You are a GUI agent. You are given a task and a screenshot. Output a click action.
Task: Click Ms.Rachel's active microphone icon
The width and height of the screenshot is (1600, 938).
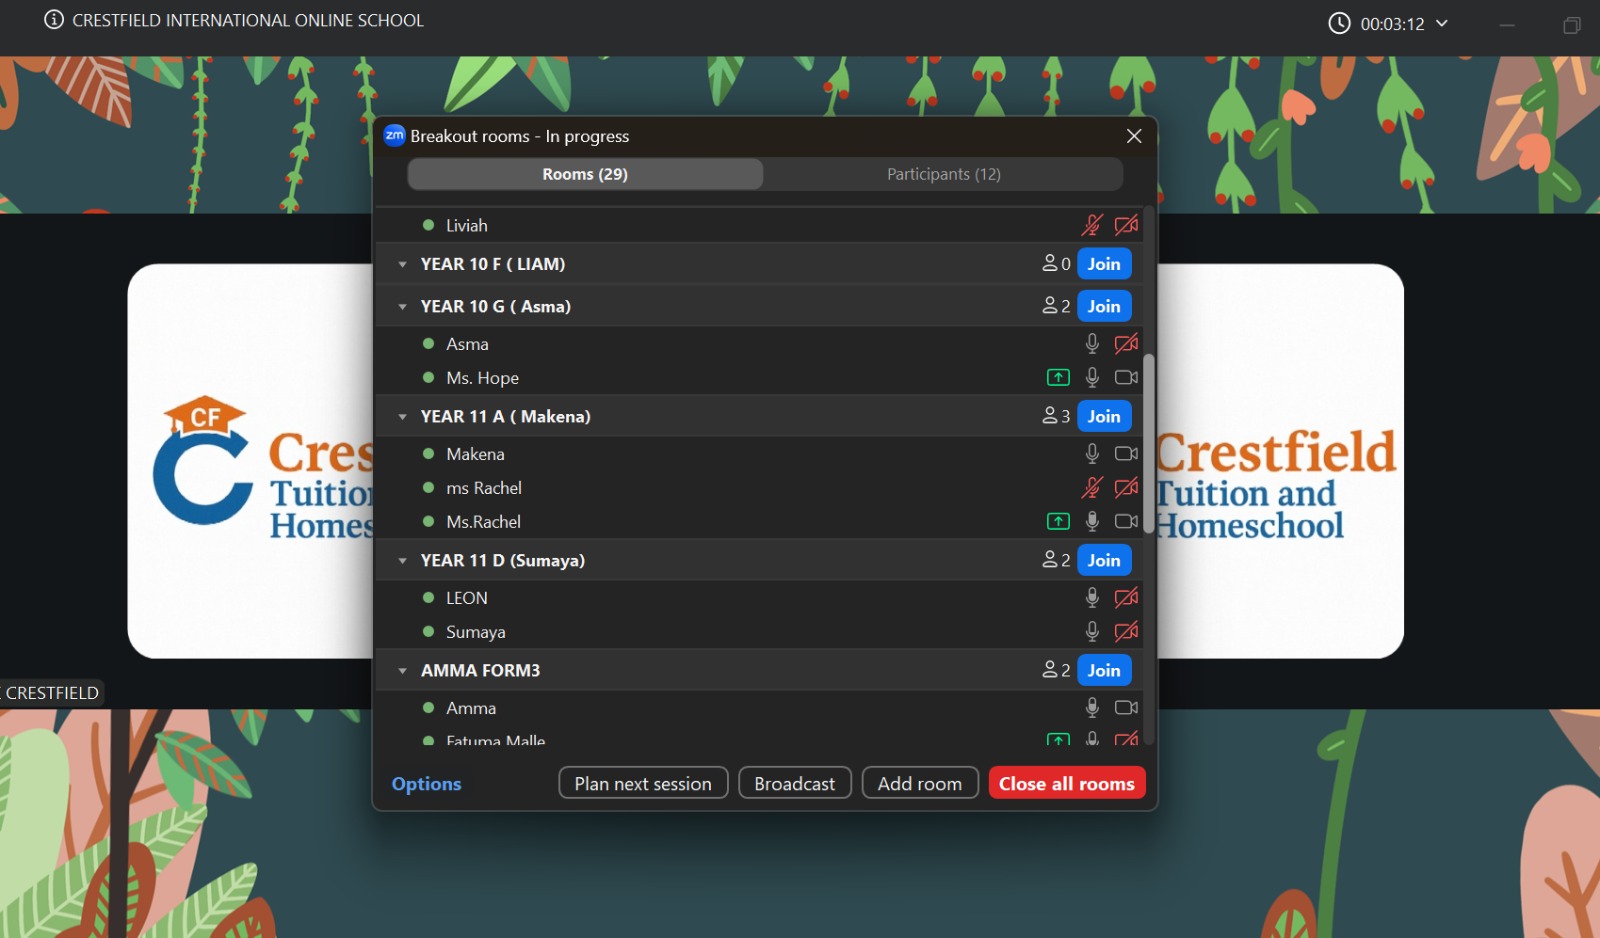click(1092, 521)
